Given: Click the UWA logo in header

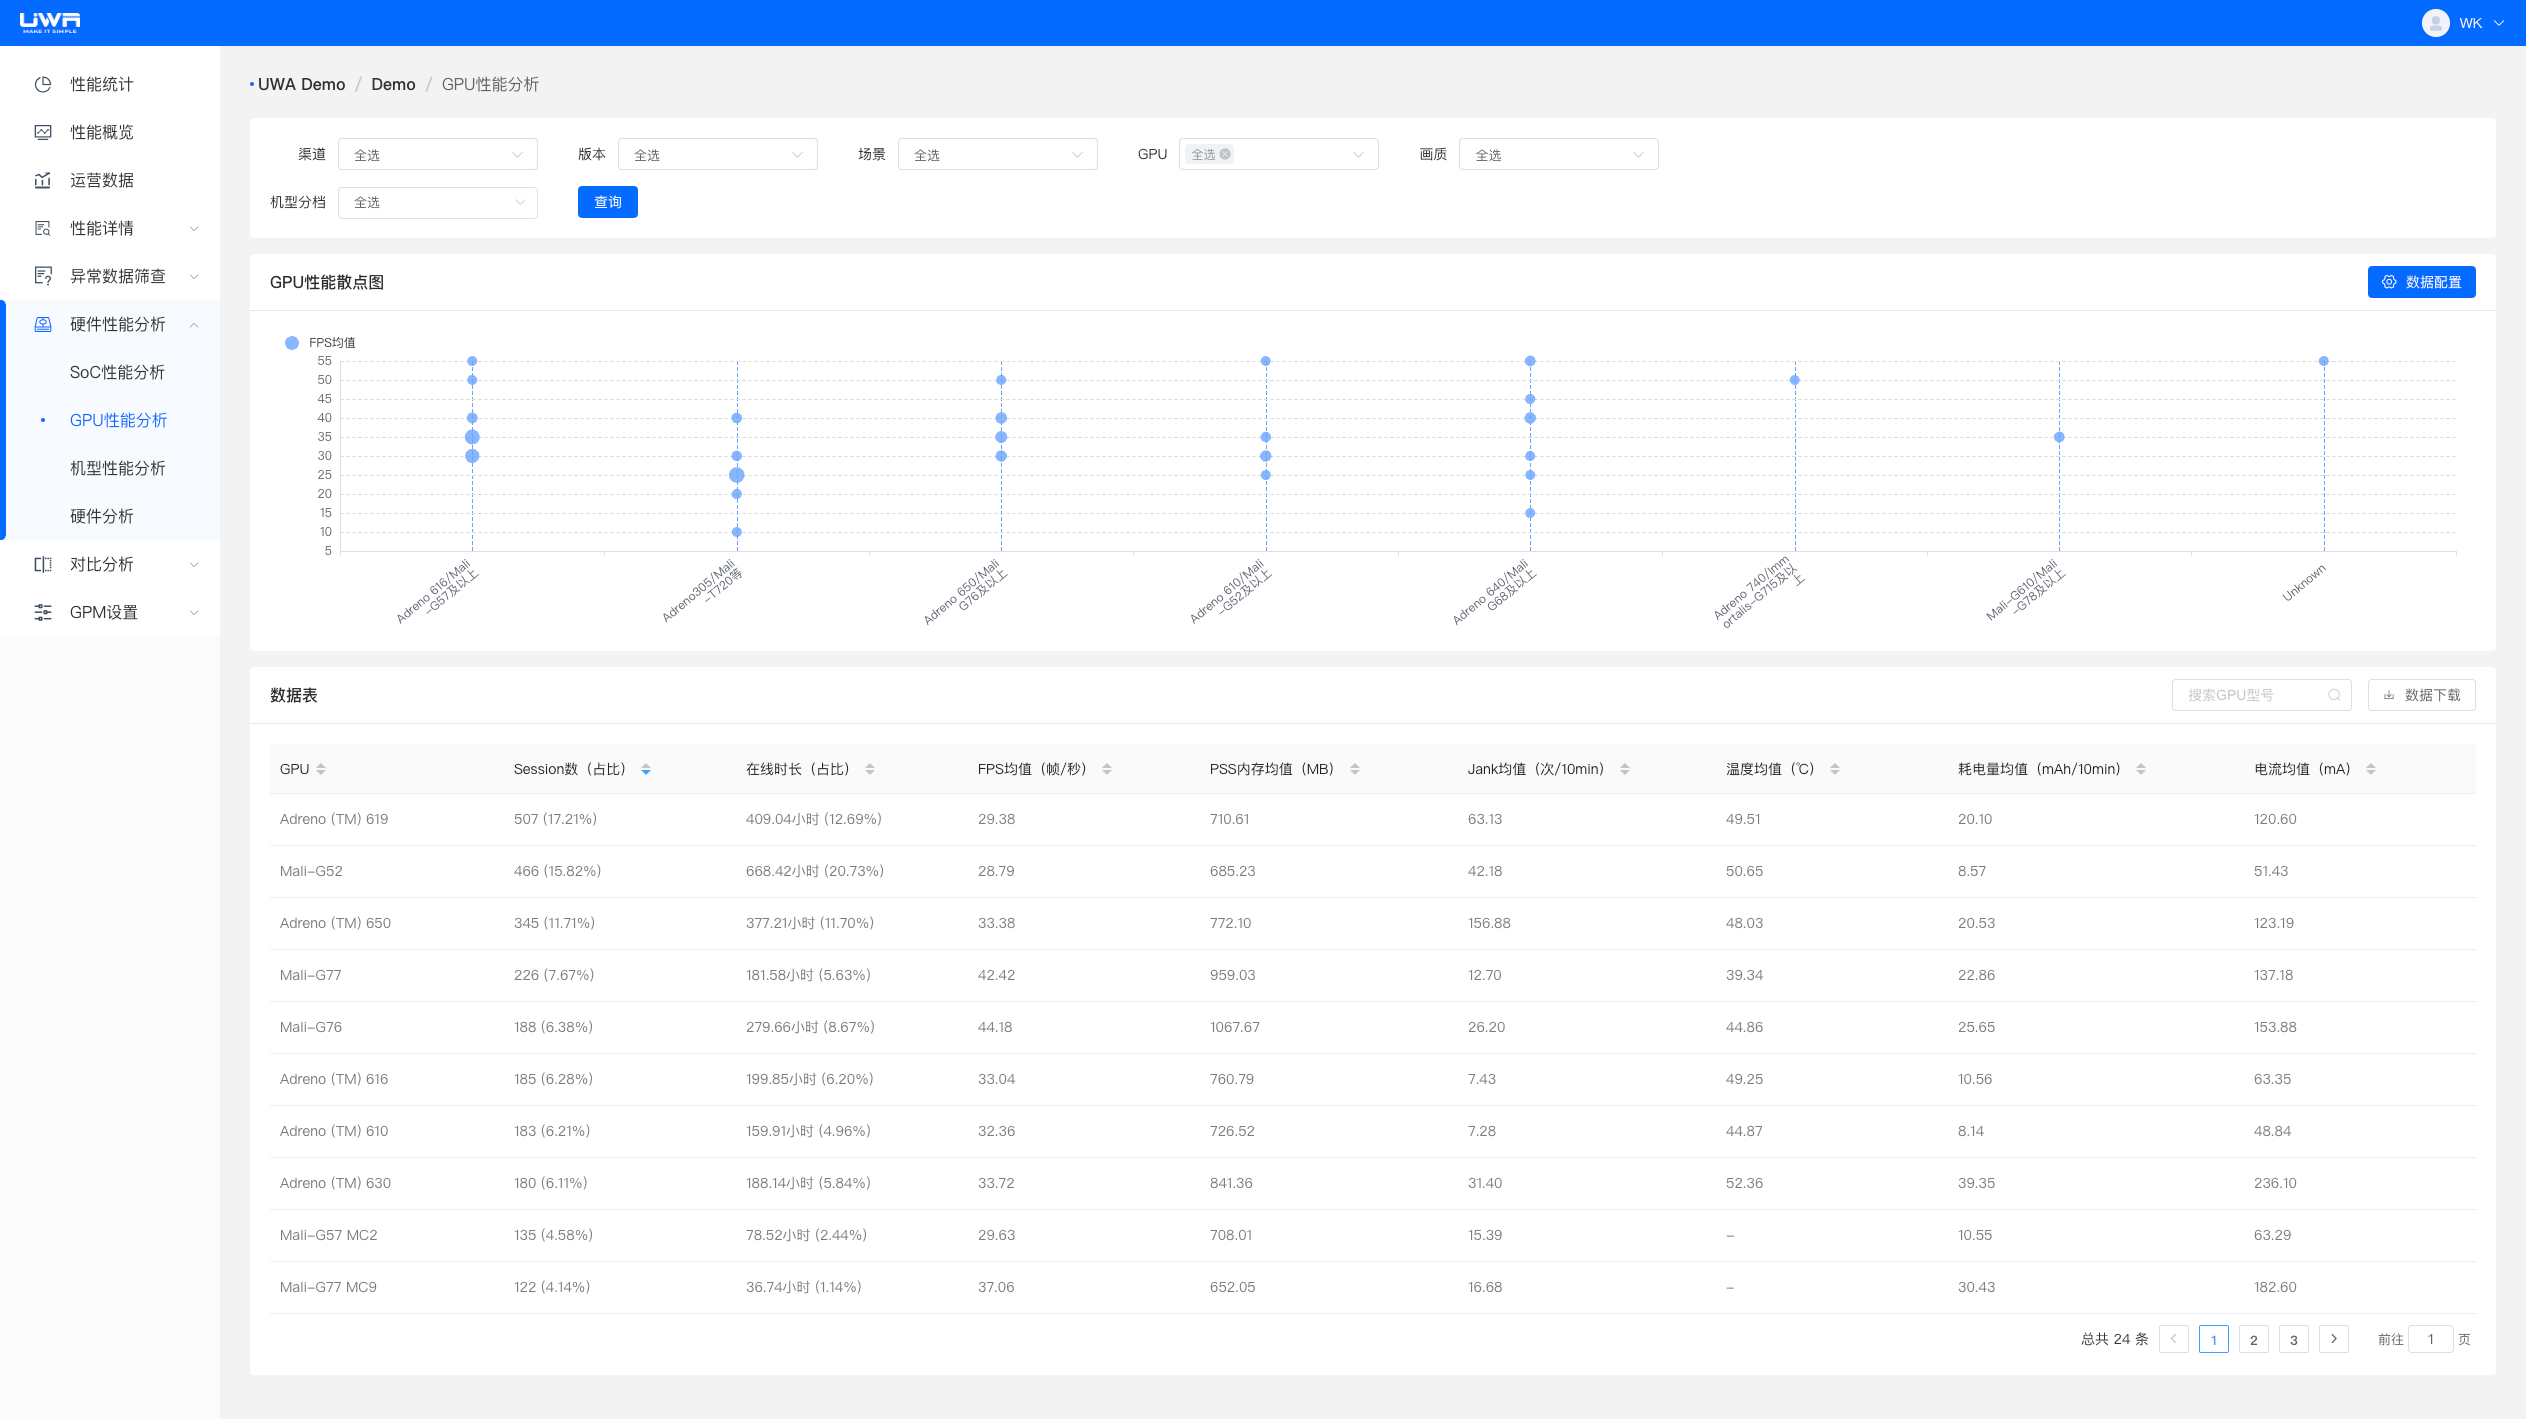Looking at the screenshot, I should (x=50, y=22).
